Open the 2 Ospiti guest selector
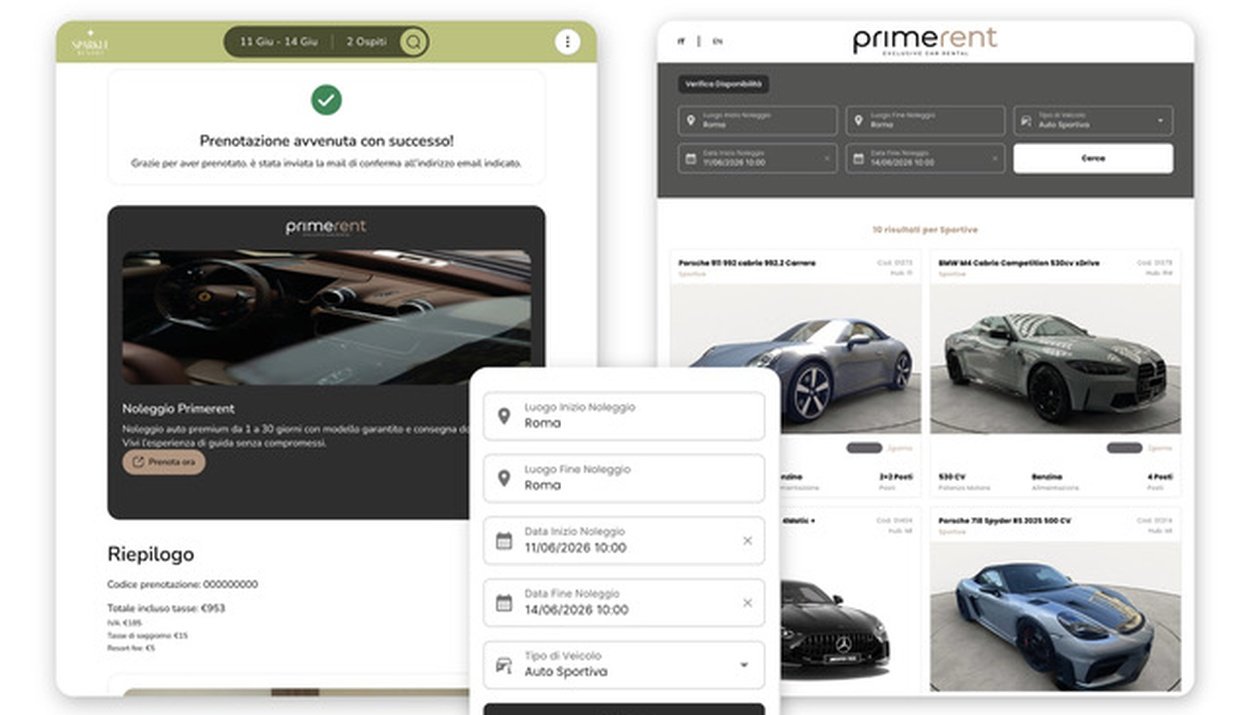 pyautogui.click(x=366, y=42)
